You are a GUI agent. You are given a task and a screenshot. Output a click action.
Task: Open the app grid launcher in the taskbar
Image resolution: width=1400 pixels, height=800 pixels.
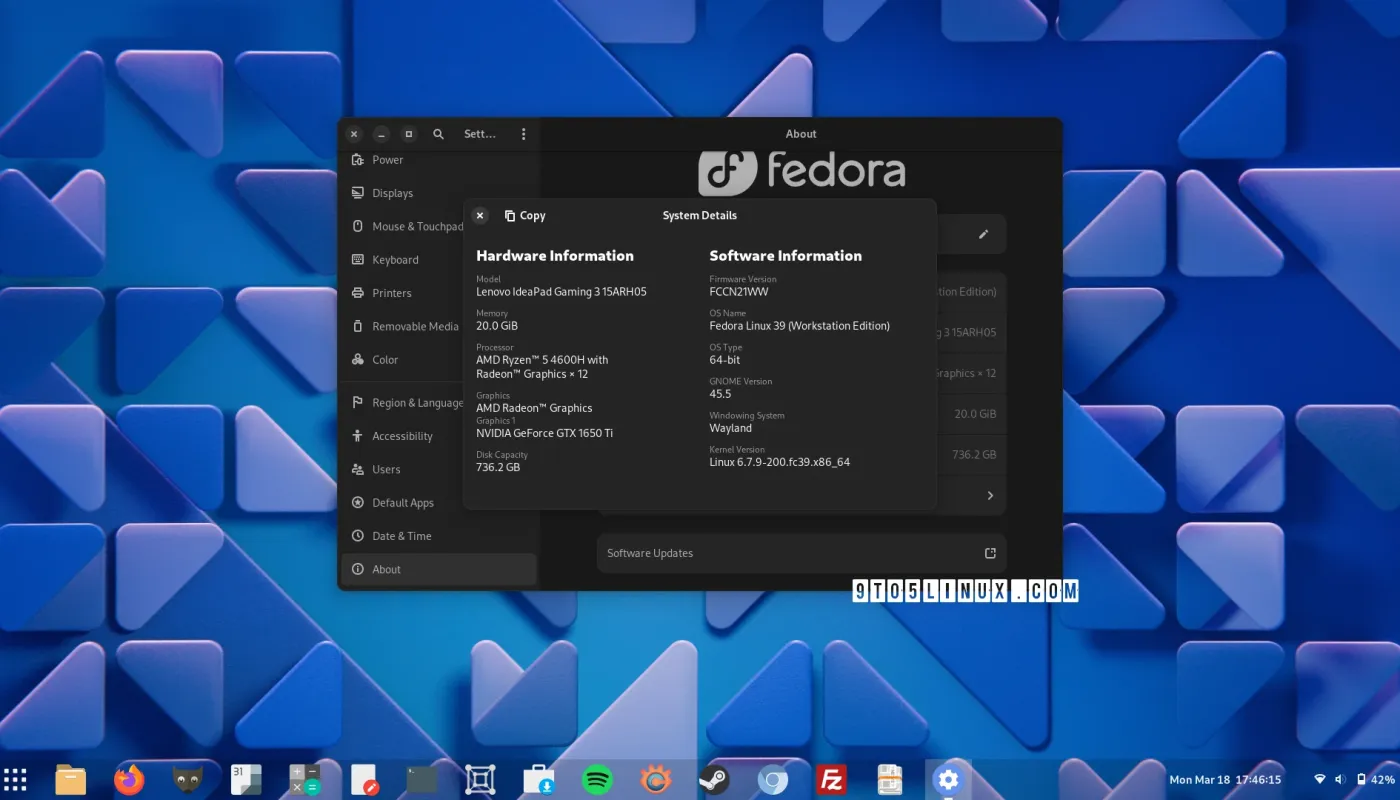pyautogui.click(x=16, y=779)
